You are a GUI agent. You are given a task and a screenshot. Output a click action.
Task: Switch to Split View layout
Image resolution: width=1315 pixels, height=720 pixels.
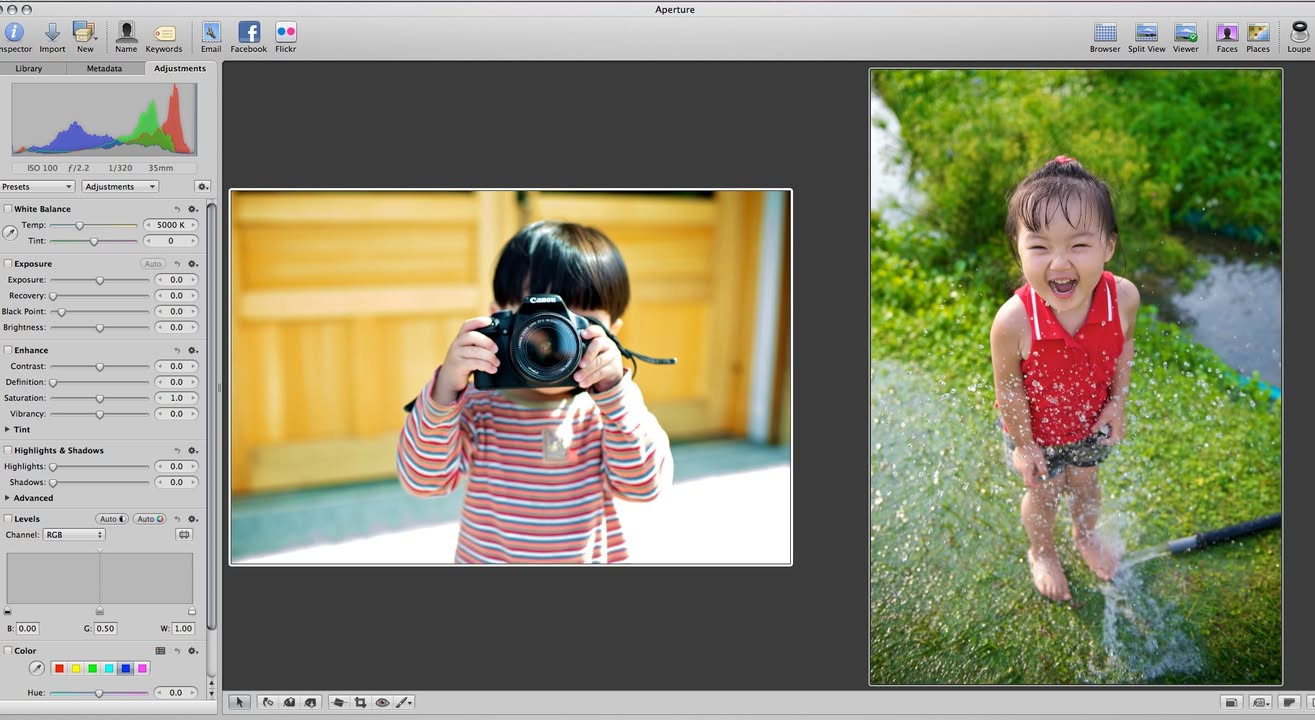[x=1146, y=34]
